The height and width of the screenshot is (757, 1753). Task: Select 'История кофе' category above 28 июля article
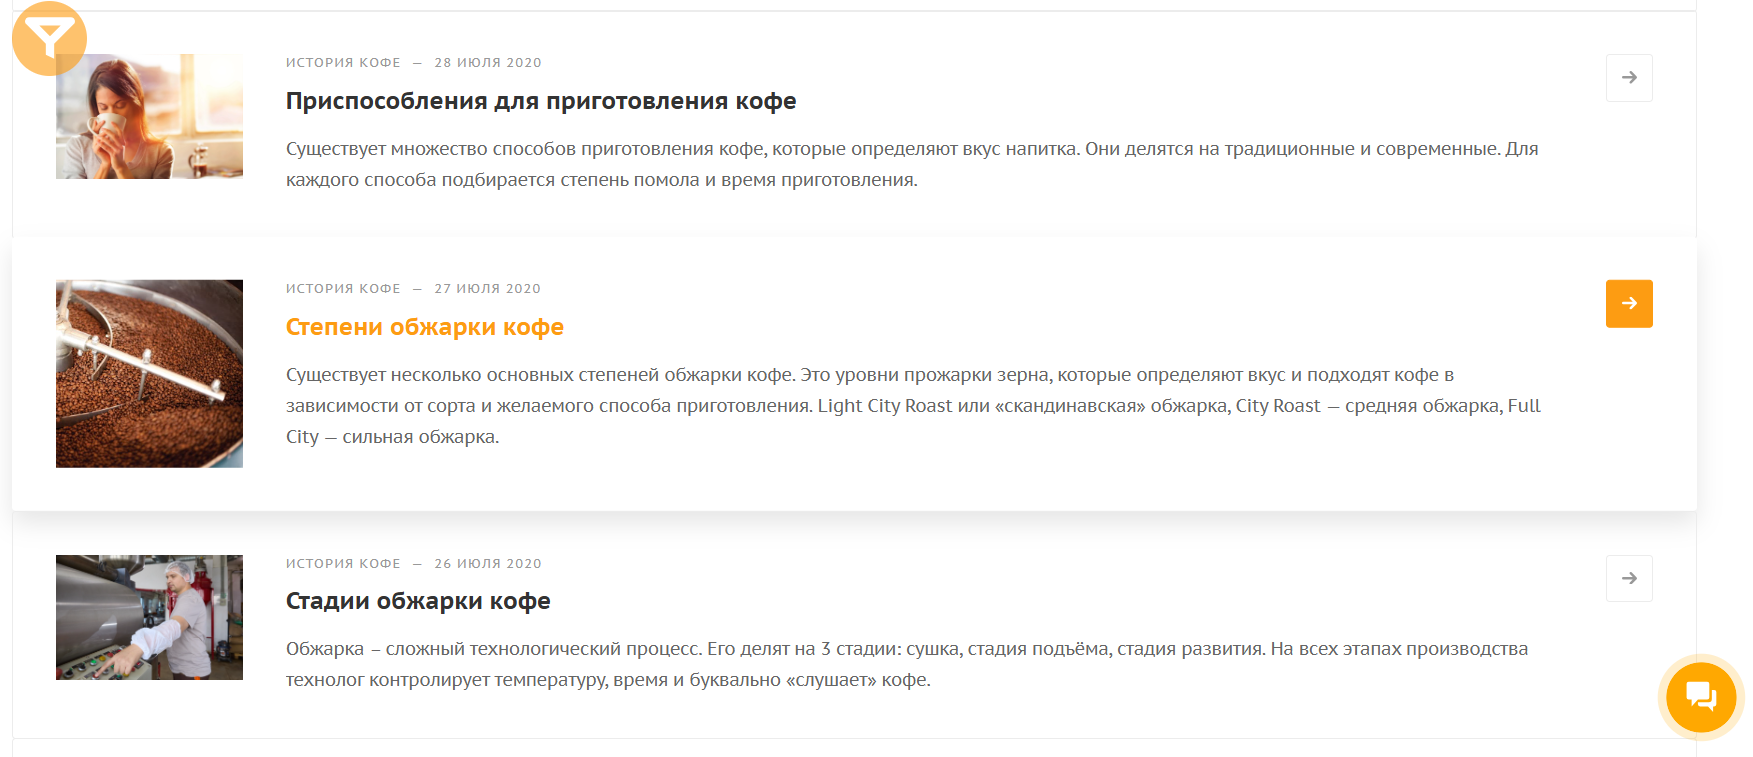pyautogui.click(x=342, y=63)
